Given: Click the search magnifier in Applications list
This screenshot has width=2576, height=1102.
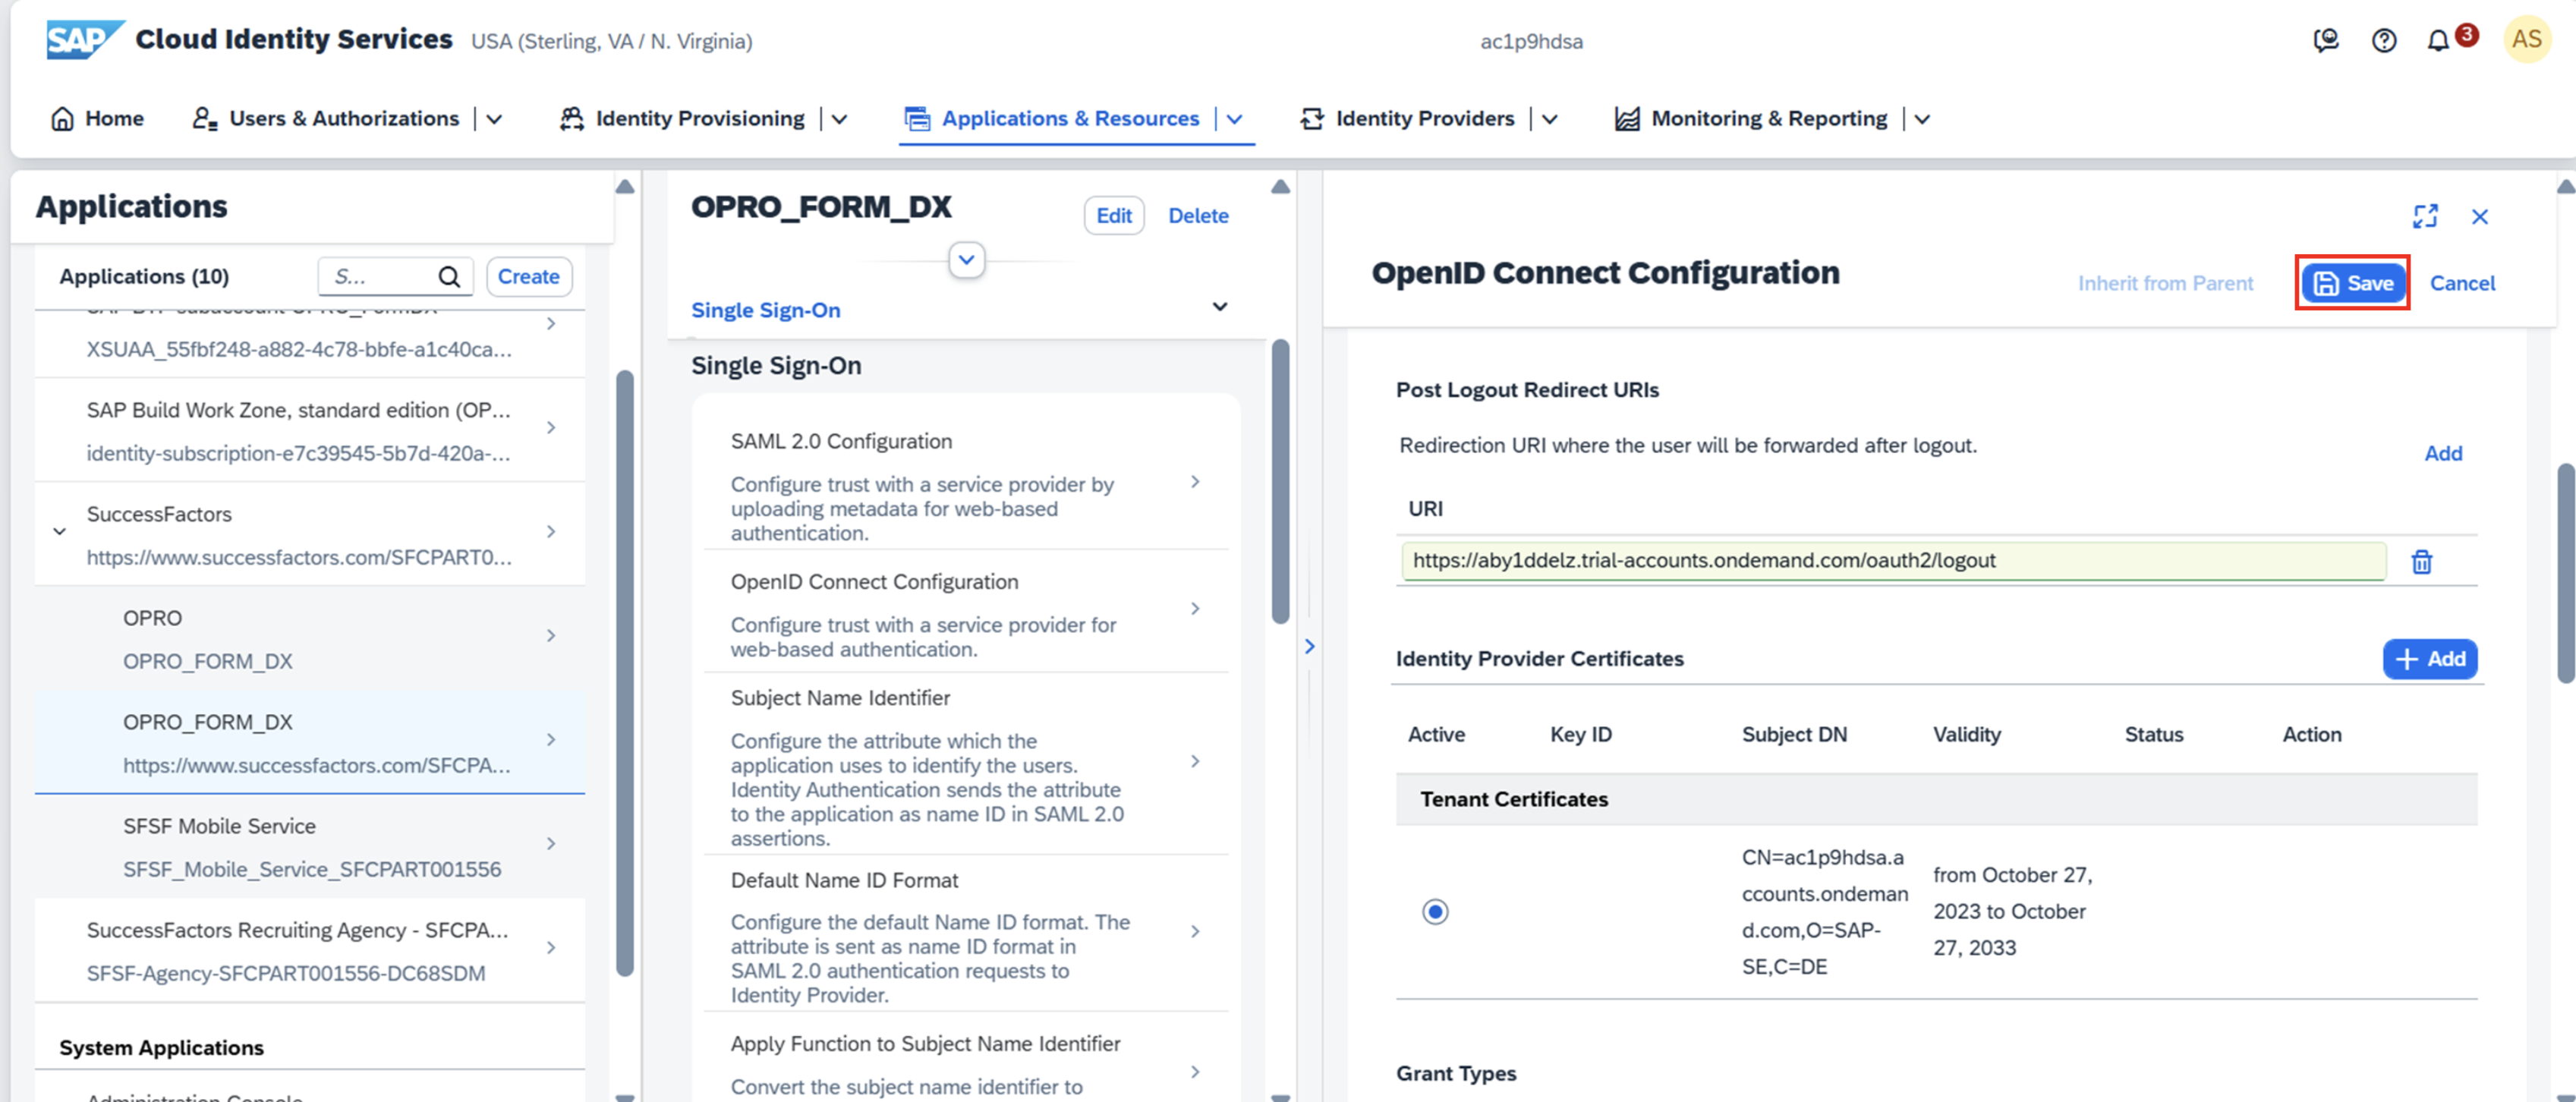Looking at the screenshot, I should (x=449, y=277).
